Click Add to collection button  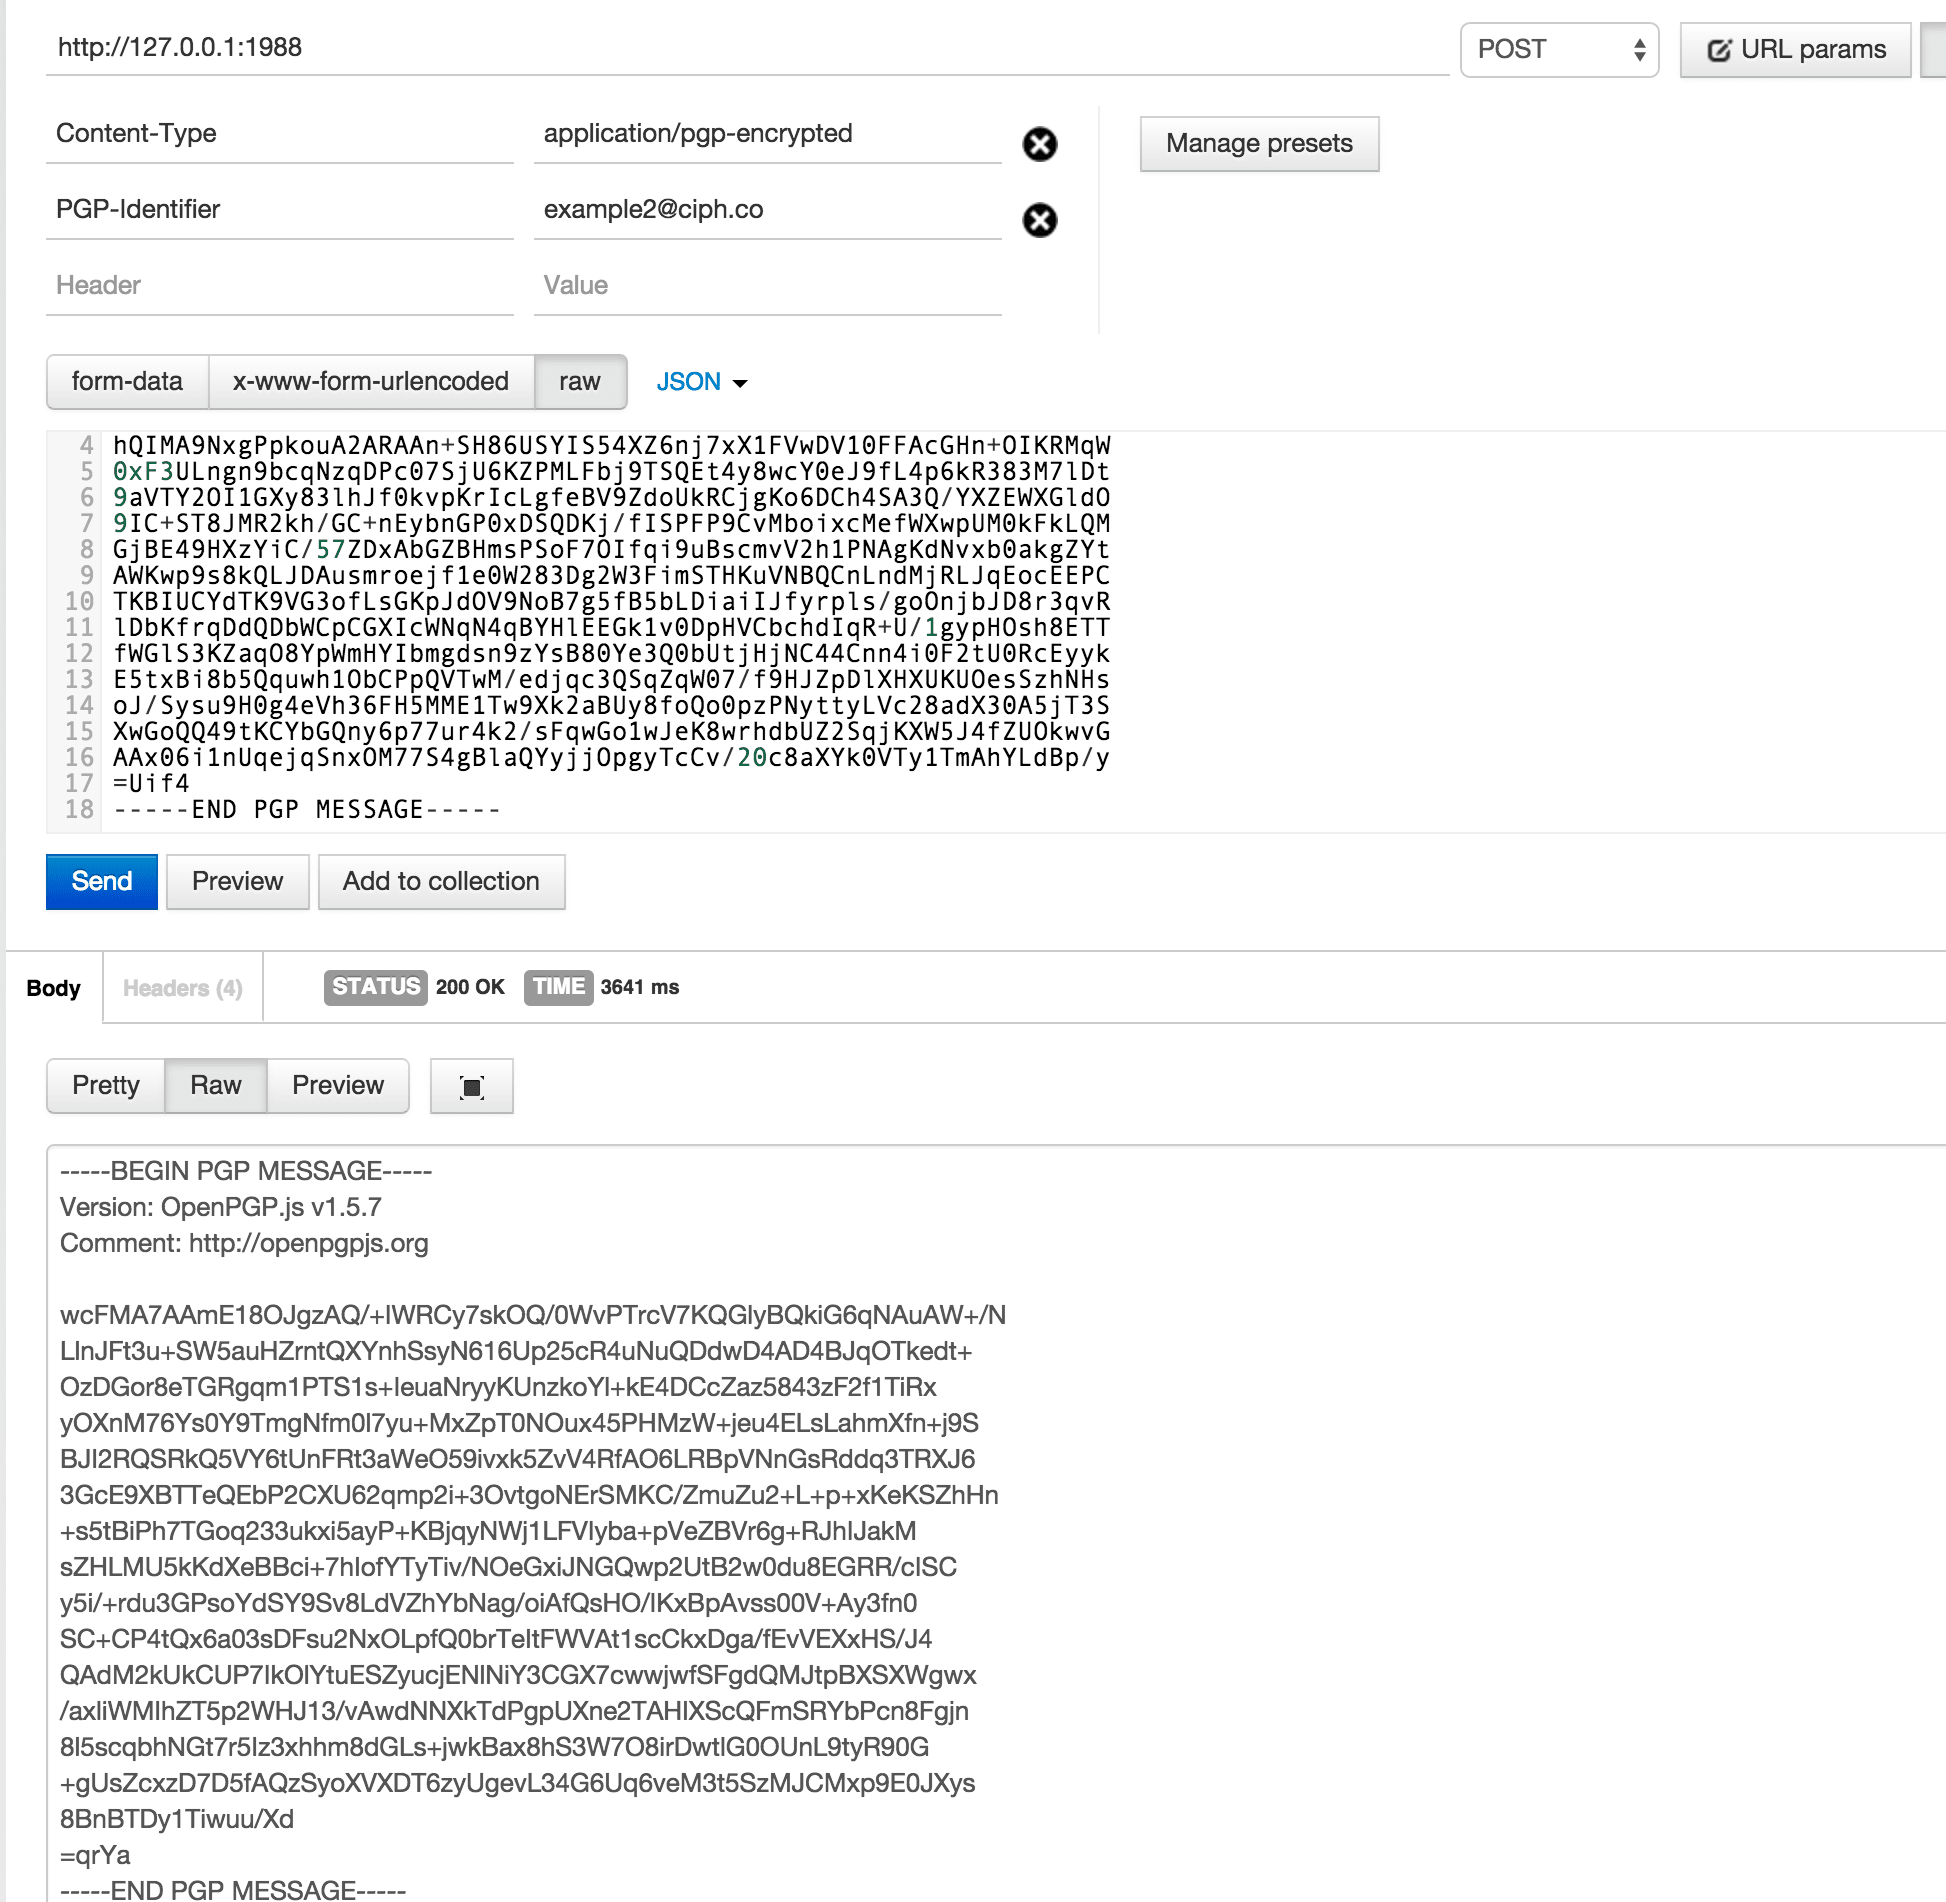tap(439, 880)
